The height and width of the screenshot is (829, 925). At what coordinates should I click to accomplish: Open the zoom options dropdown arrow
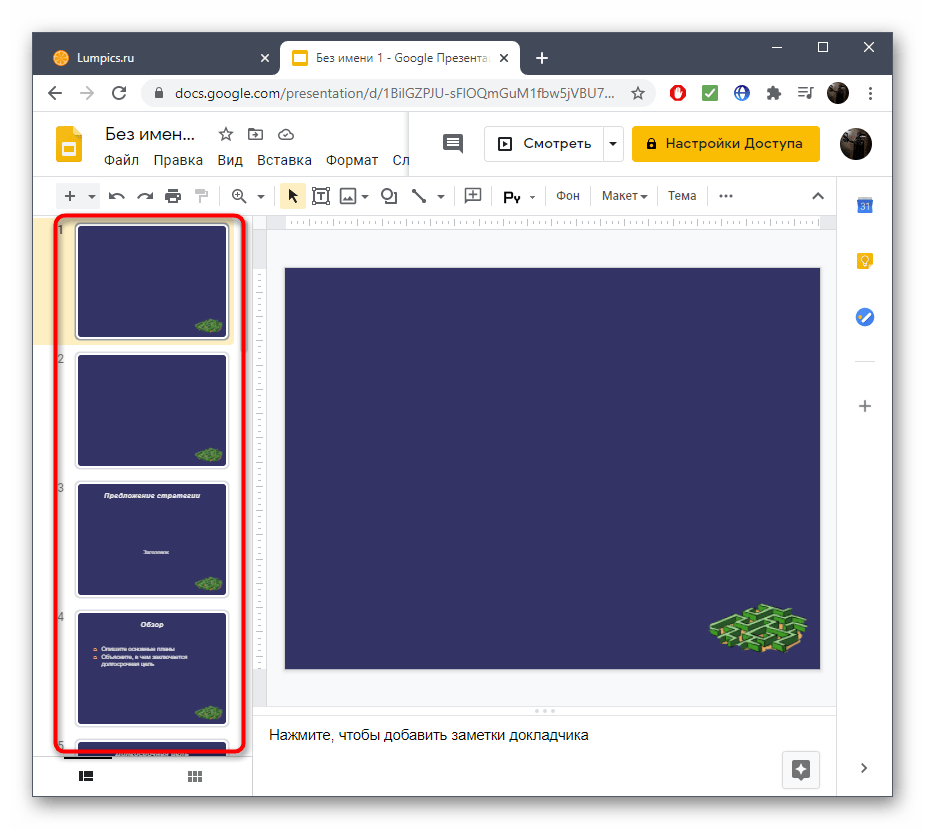(x=261, y=196)
